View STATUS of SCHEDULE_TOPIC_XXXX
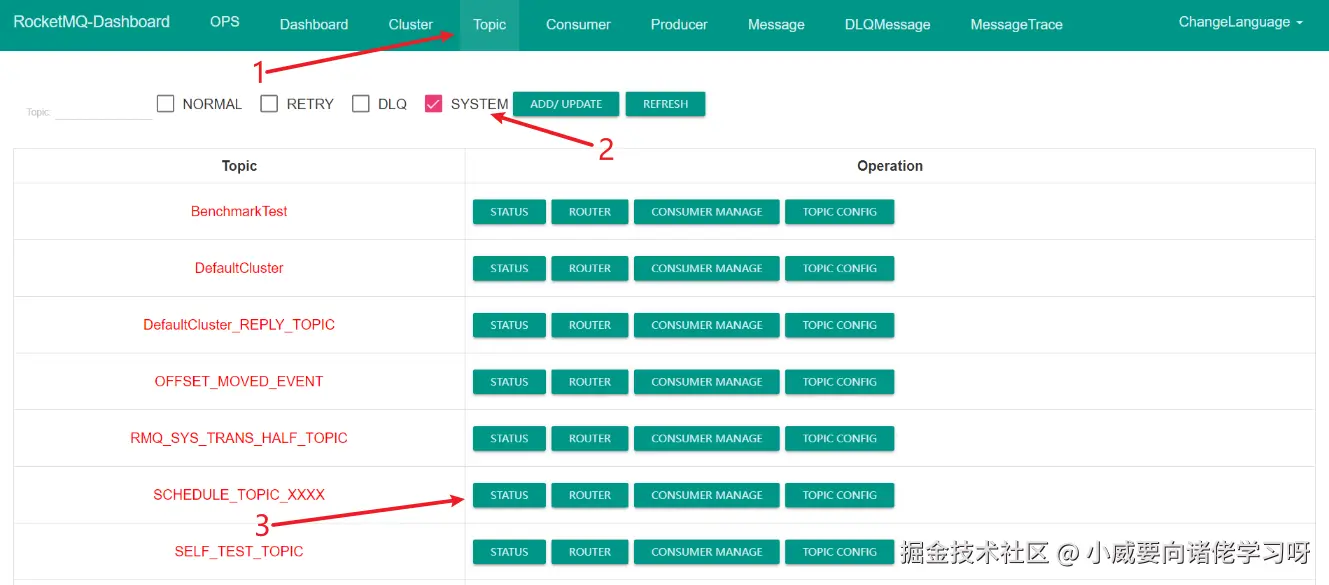1329x585 pixels. [509, 495]
